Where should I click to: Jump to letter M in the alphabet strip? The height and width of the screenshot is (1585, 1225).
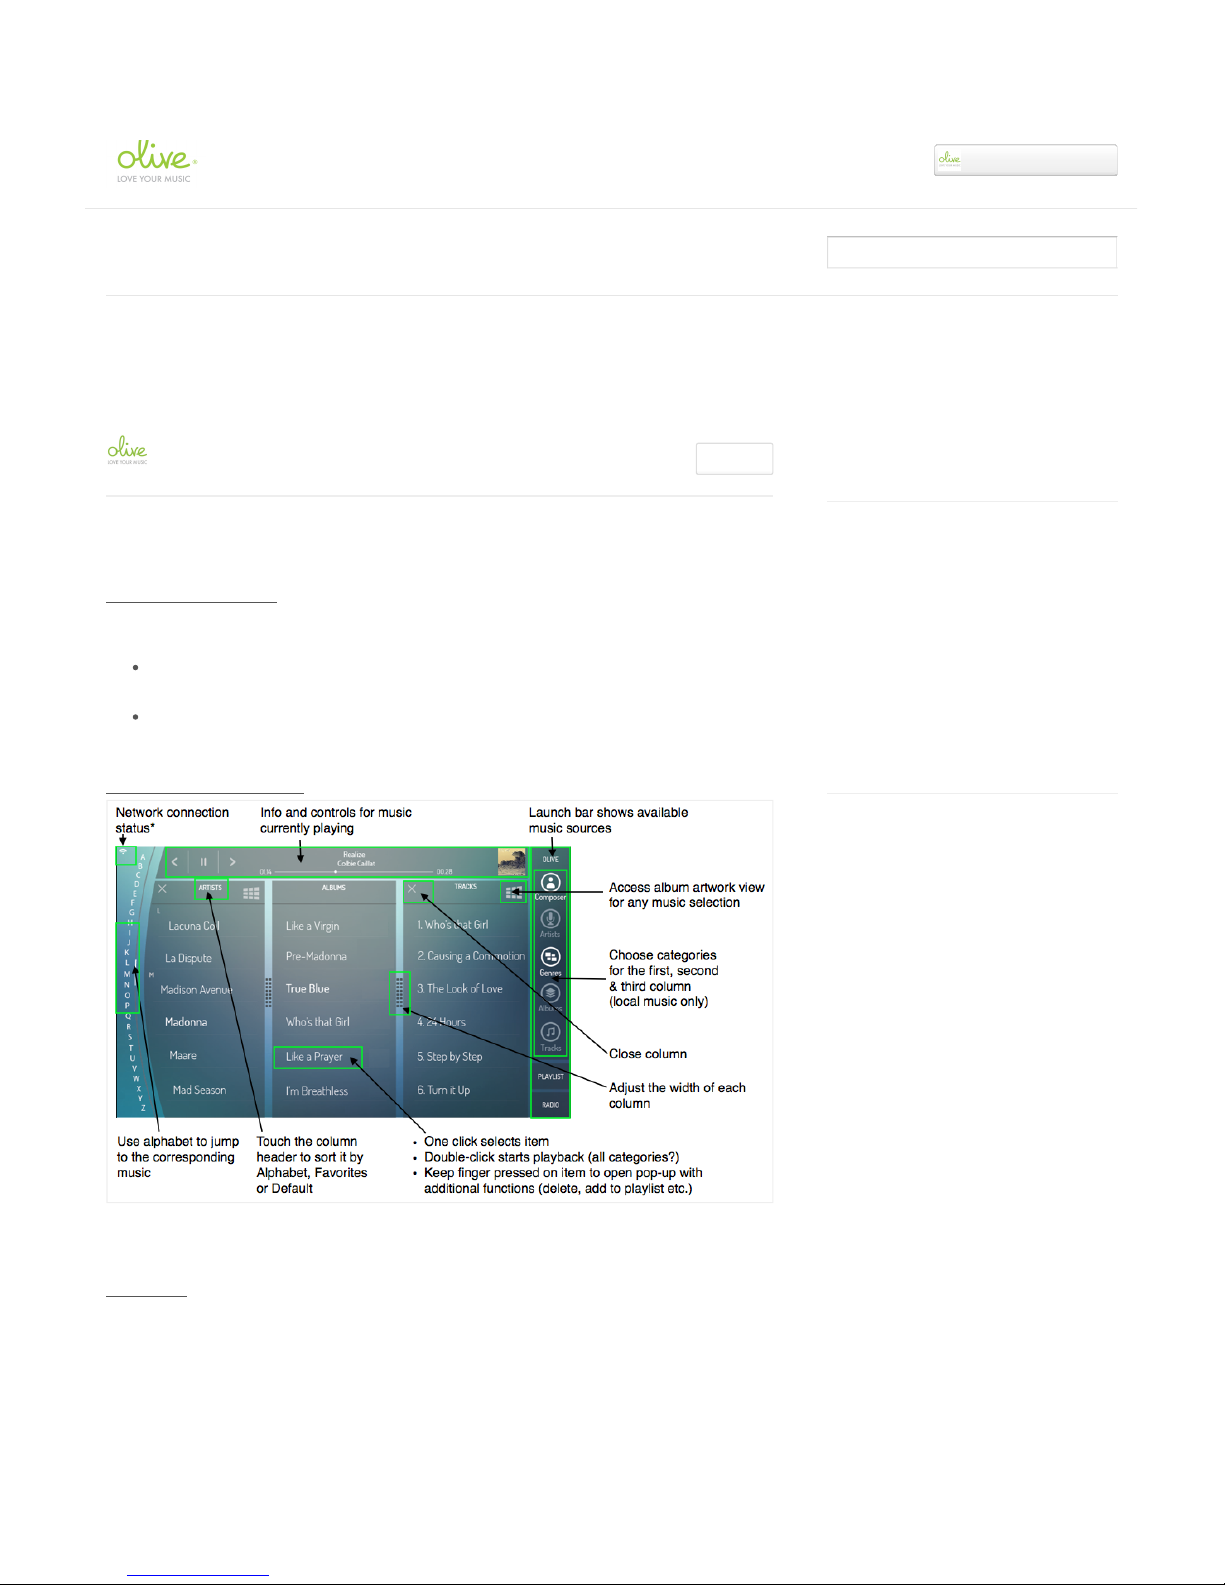click(127, 973)
